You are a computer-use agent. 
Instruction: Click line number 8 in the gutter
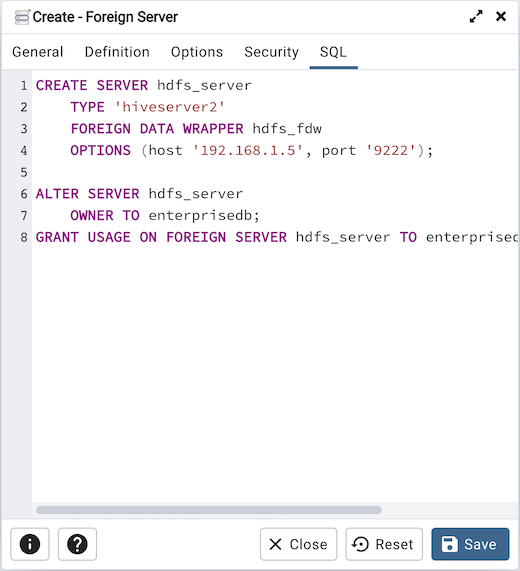coord(24,237)
